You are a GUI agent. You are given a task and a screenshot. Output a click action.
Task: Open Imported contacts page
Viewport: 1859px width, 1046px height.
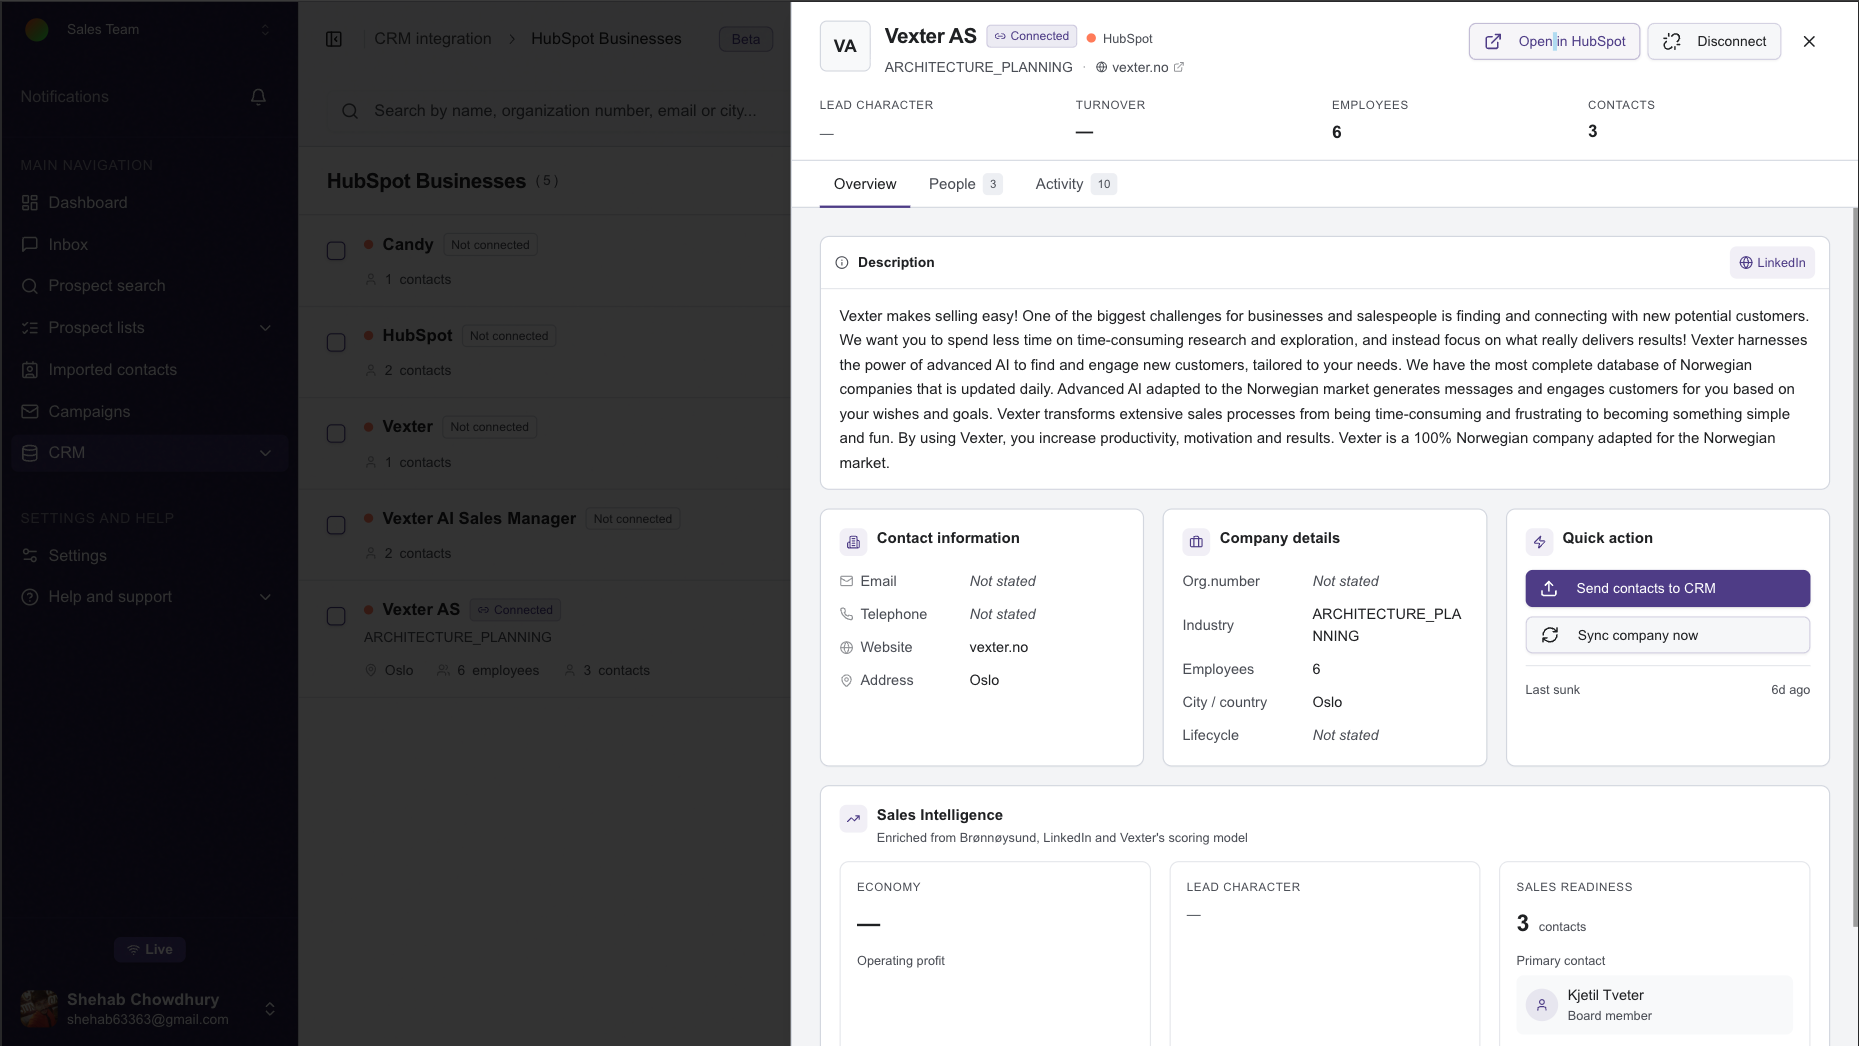112,370
